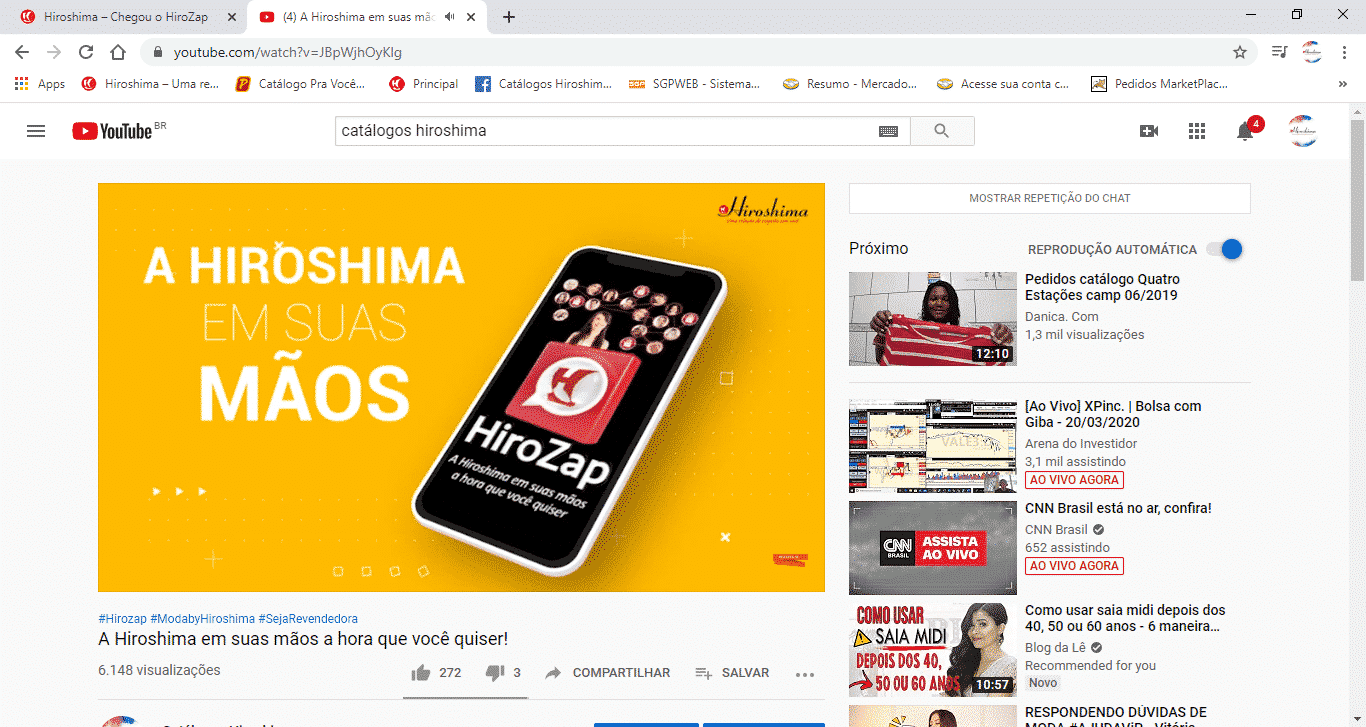Screen dimensions: 1366x727
Task: Open the SGPWEB - Sistema bookmark
Action: coord(694,84)
